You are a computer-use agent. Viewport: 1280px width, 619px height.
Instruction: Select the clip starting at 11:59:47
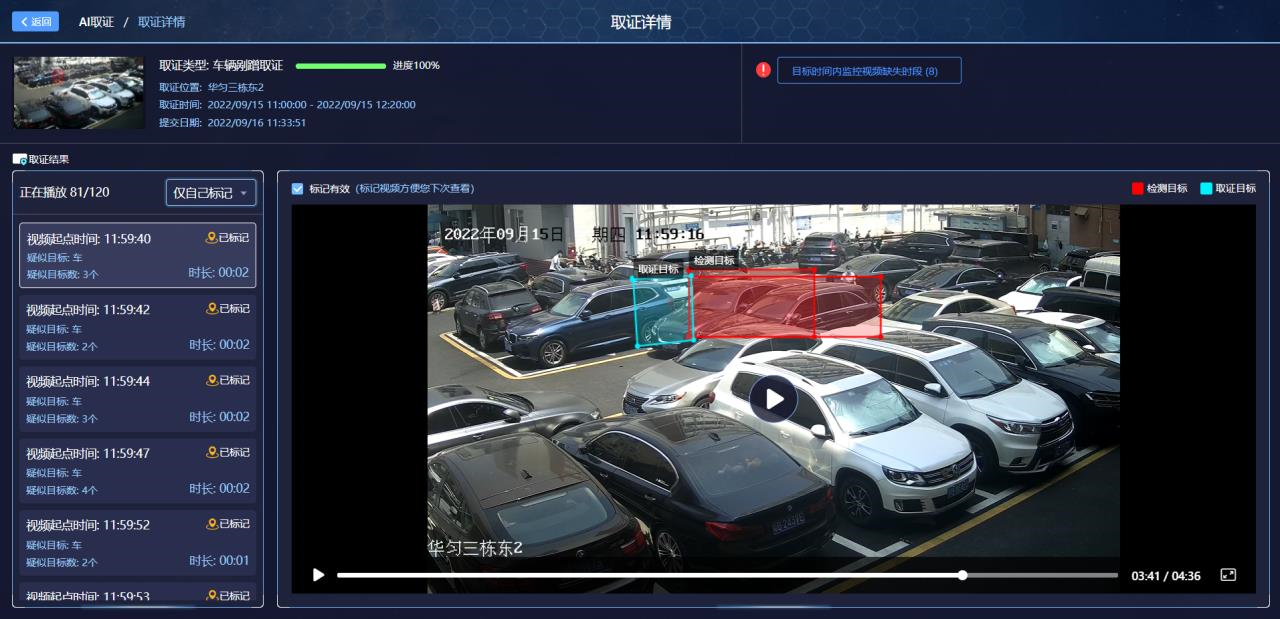coord(138,471)
